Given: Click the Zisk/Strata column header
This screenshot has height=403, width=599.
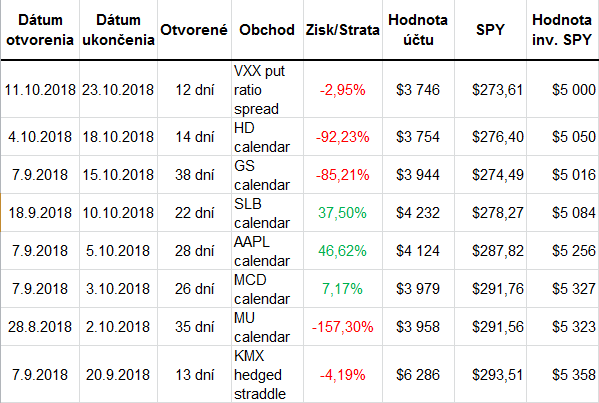Looking at the screenshot, I should coord(342,30).
